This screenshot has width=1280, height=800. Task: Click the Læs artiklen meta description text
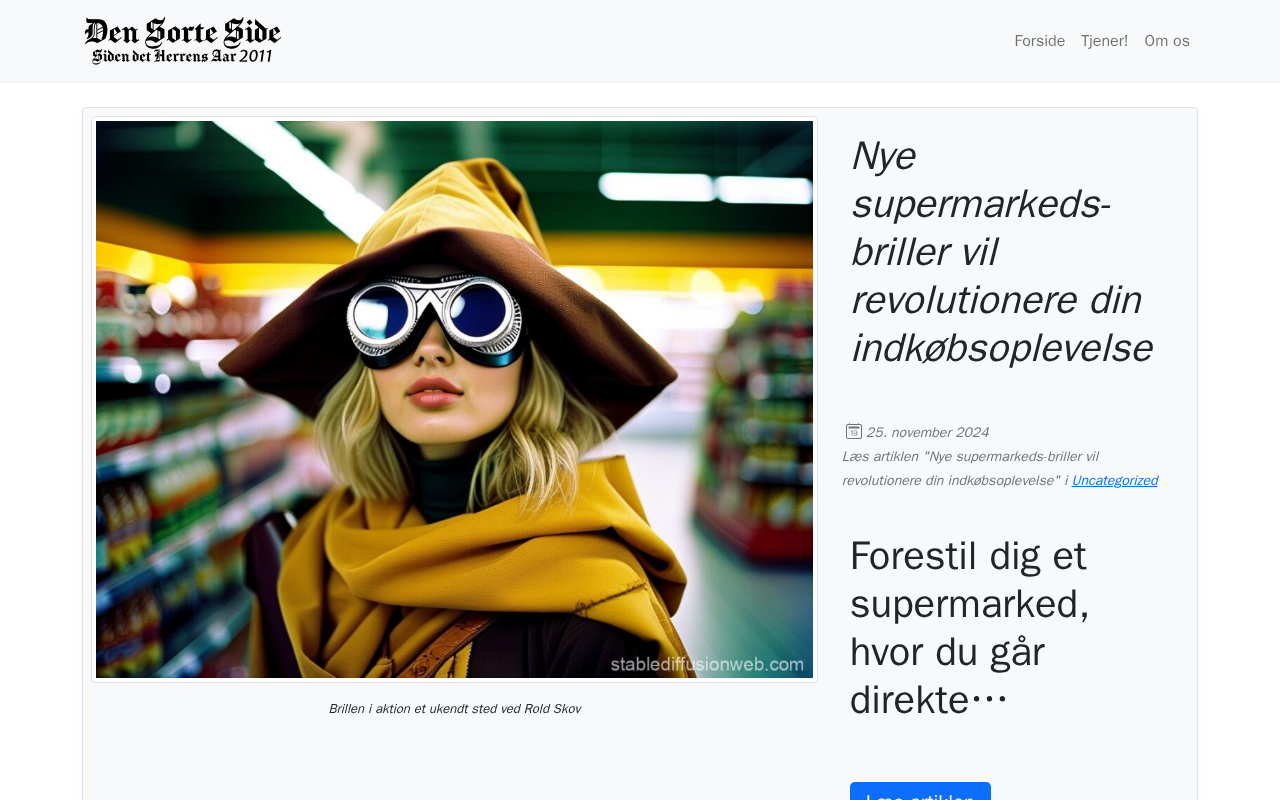pyautogui.click(x=970, y=468)
